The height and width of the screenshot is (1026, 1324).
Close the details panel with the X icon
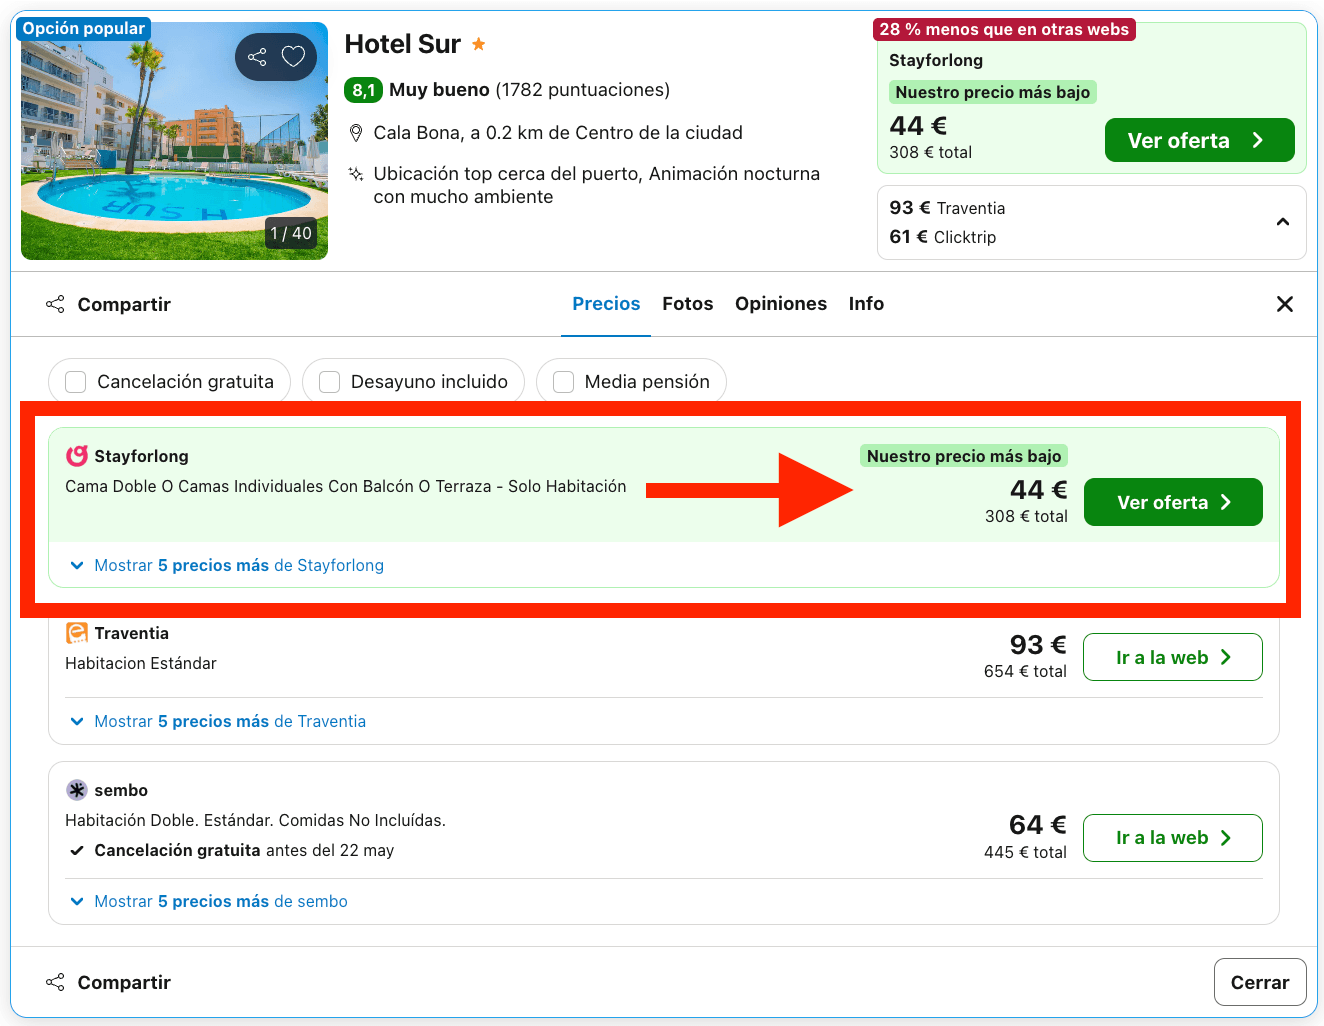1285,304
